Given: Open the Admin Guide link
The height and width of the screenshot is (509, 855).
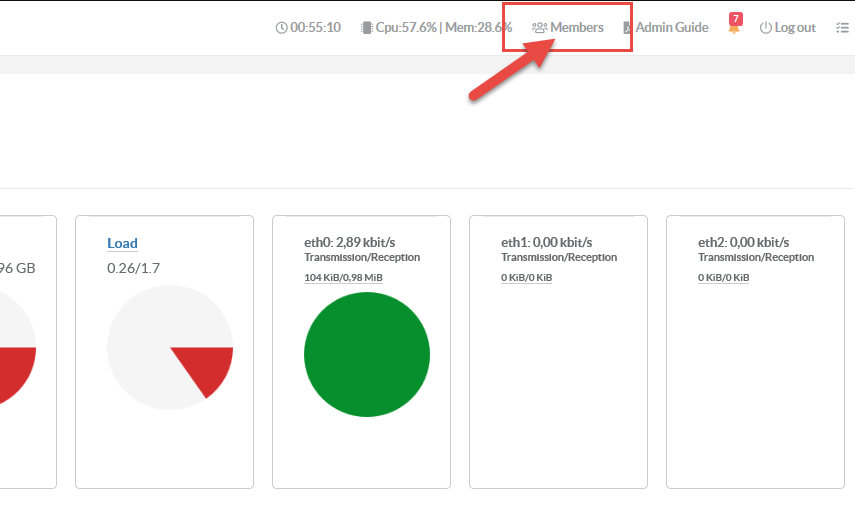Looking at the screenshot, I should click(671, 27).
